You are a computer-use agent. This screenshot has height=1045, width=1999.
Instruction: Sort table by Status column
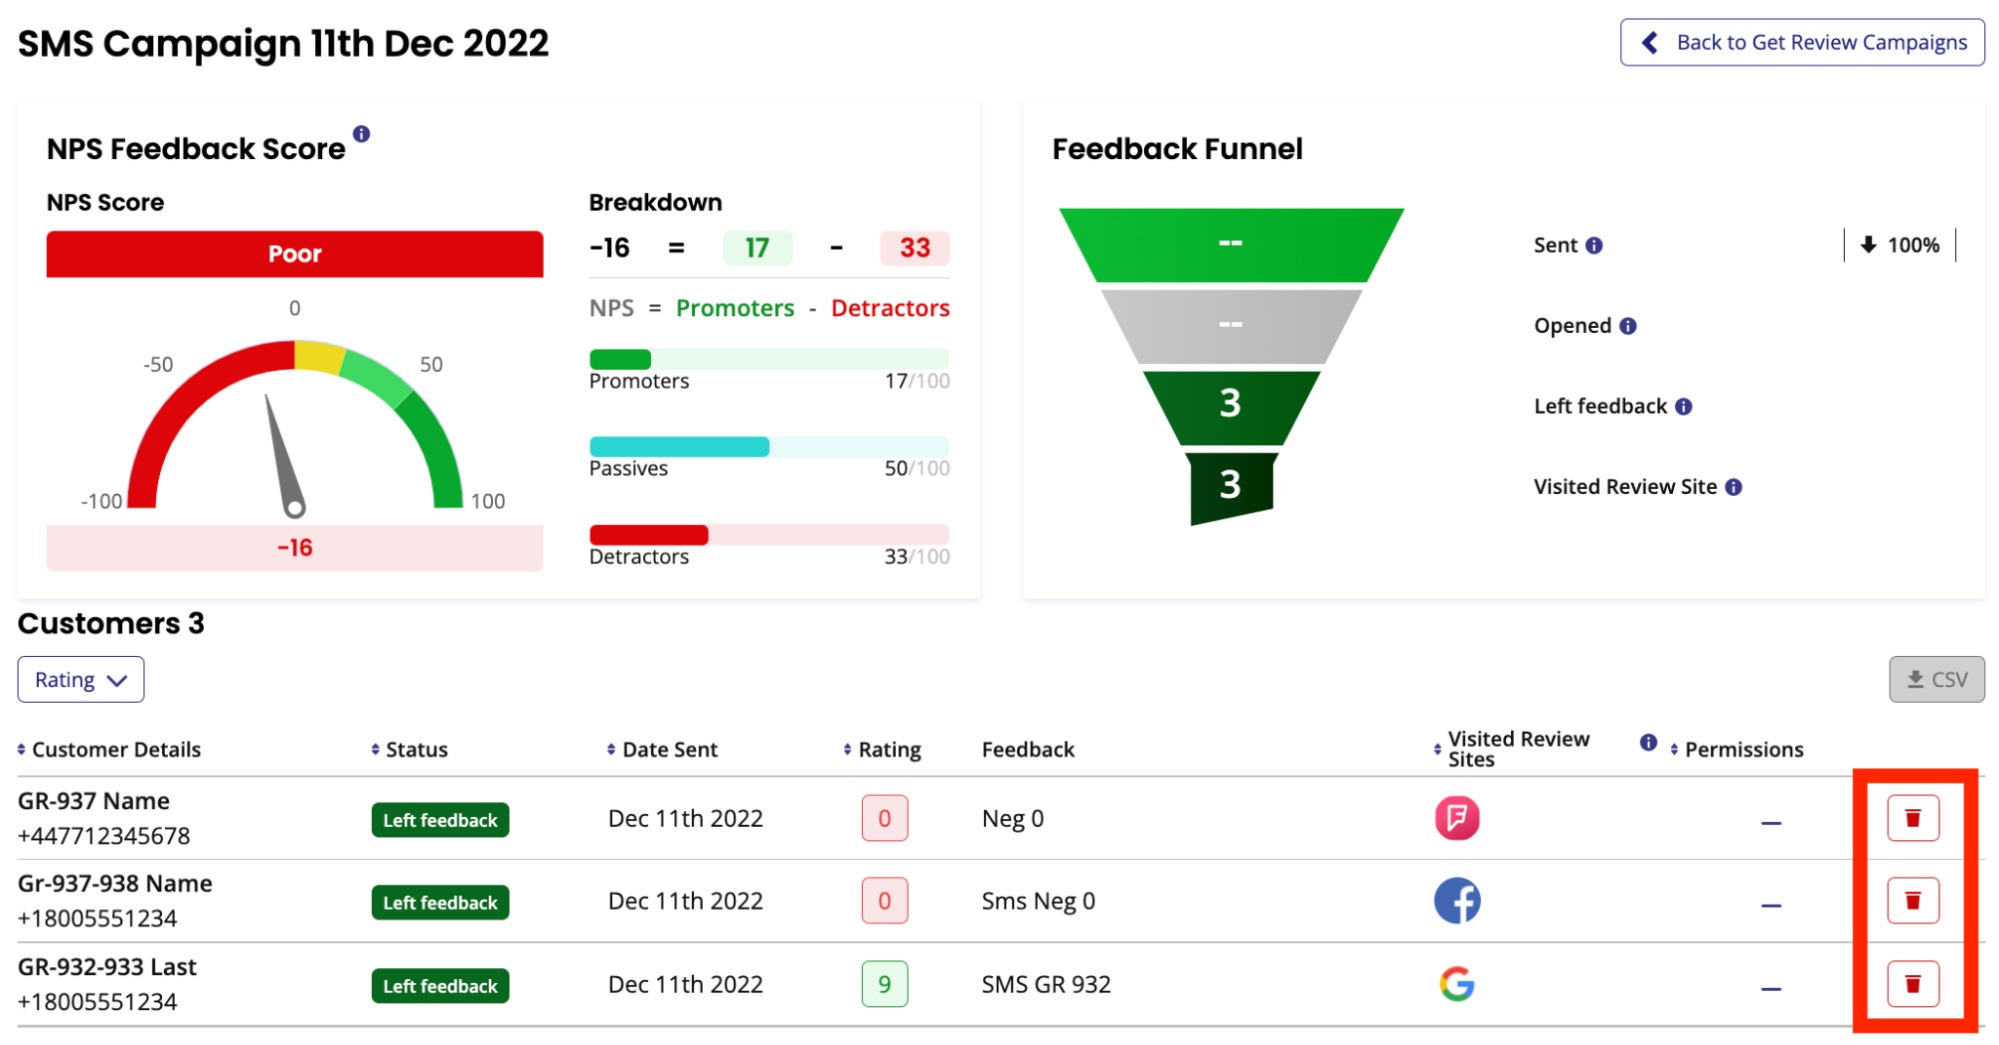coord(409,750)
